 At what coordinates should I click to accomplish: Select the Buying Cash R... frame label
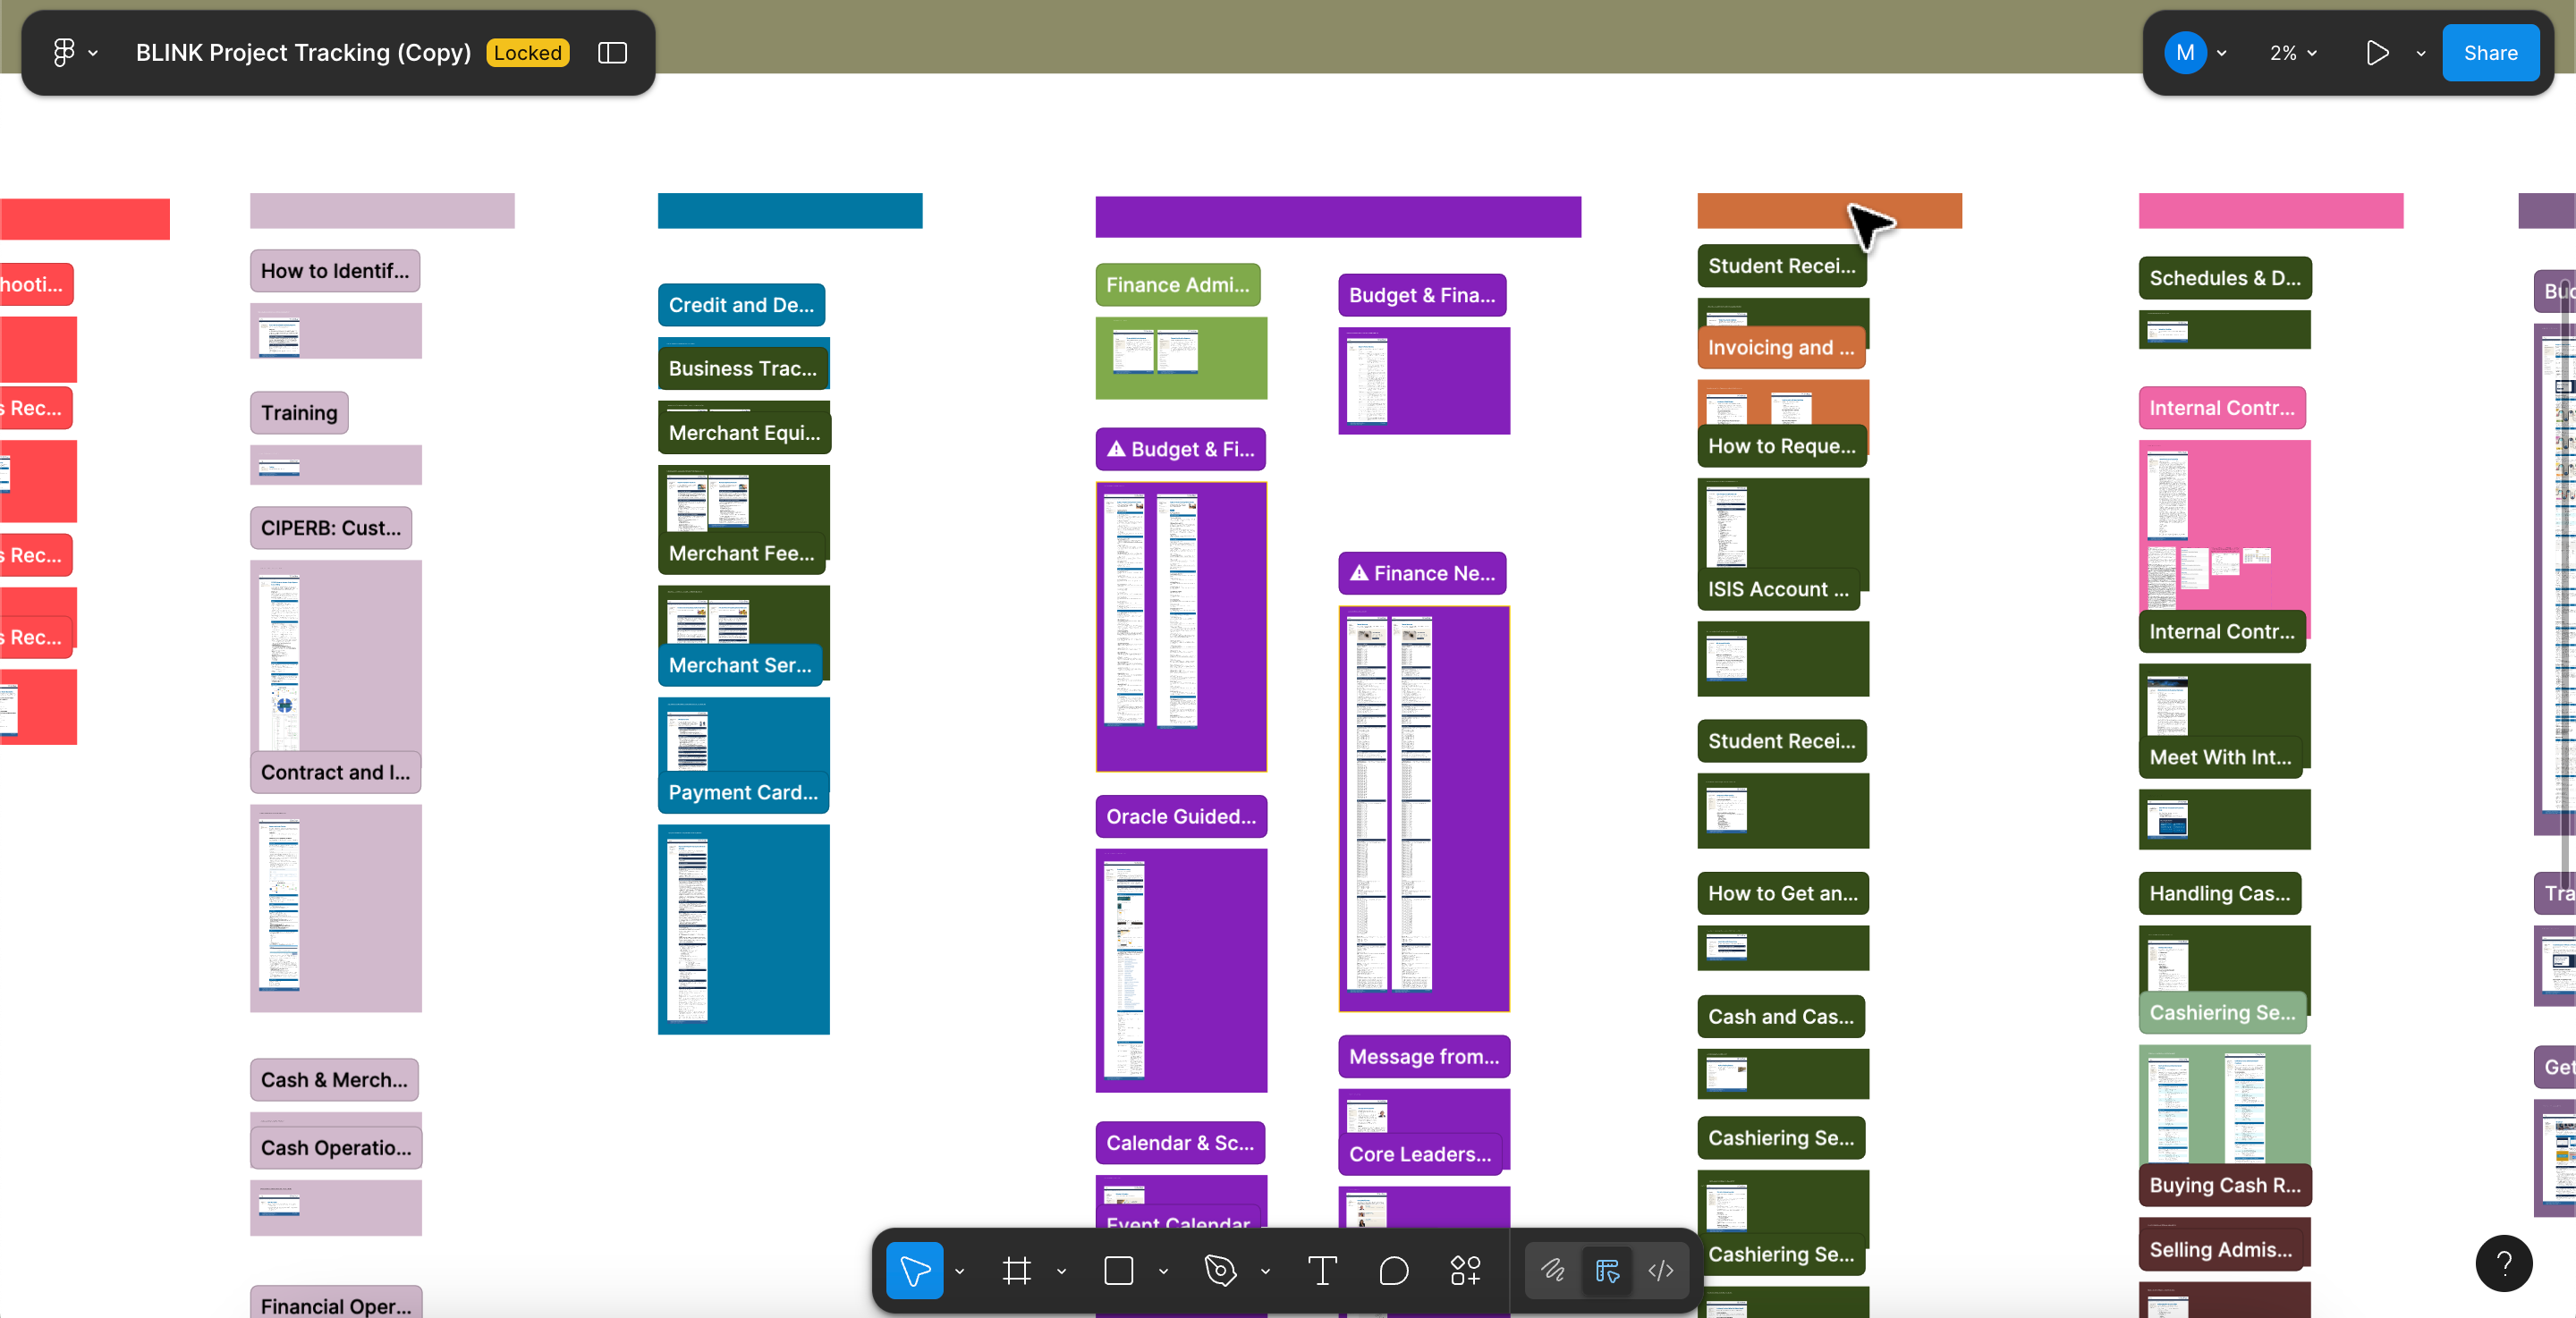tap(2225, 1184)
